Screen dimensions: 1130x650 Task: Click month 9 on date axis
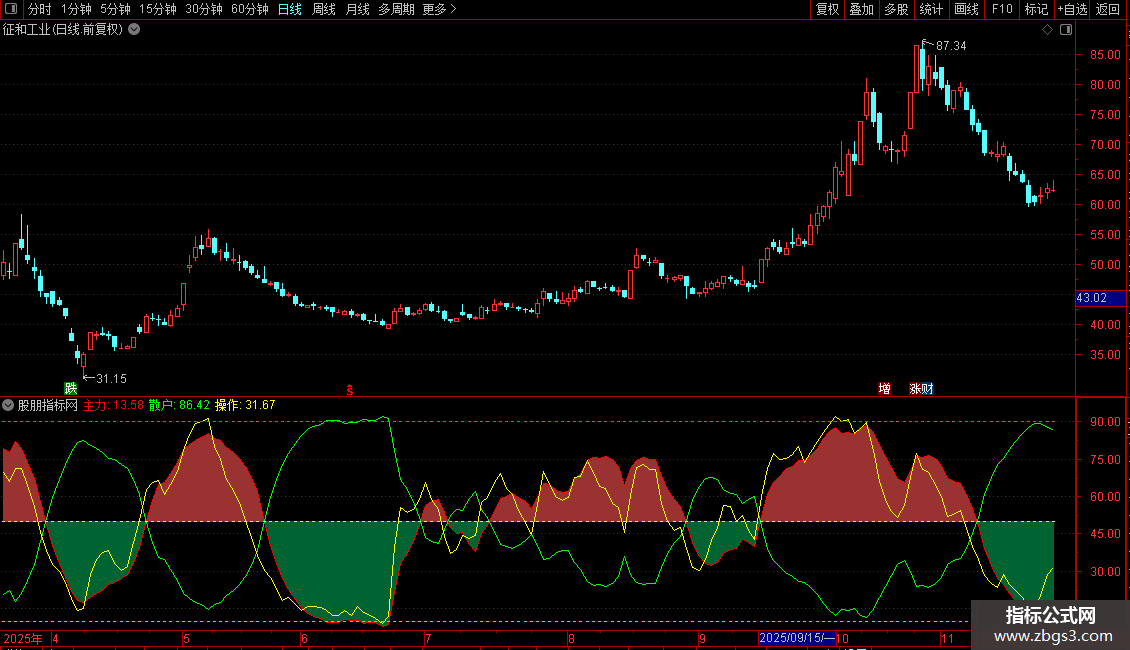[x=702, y=638]
